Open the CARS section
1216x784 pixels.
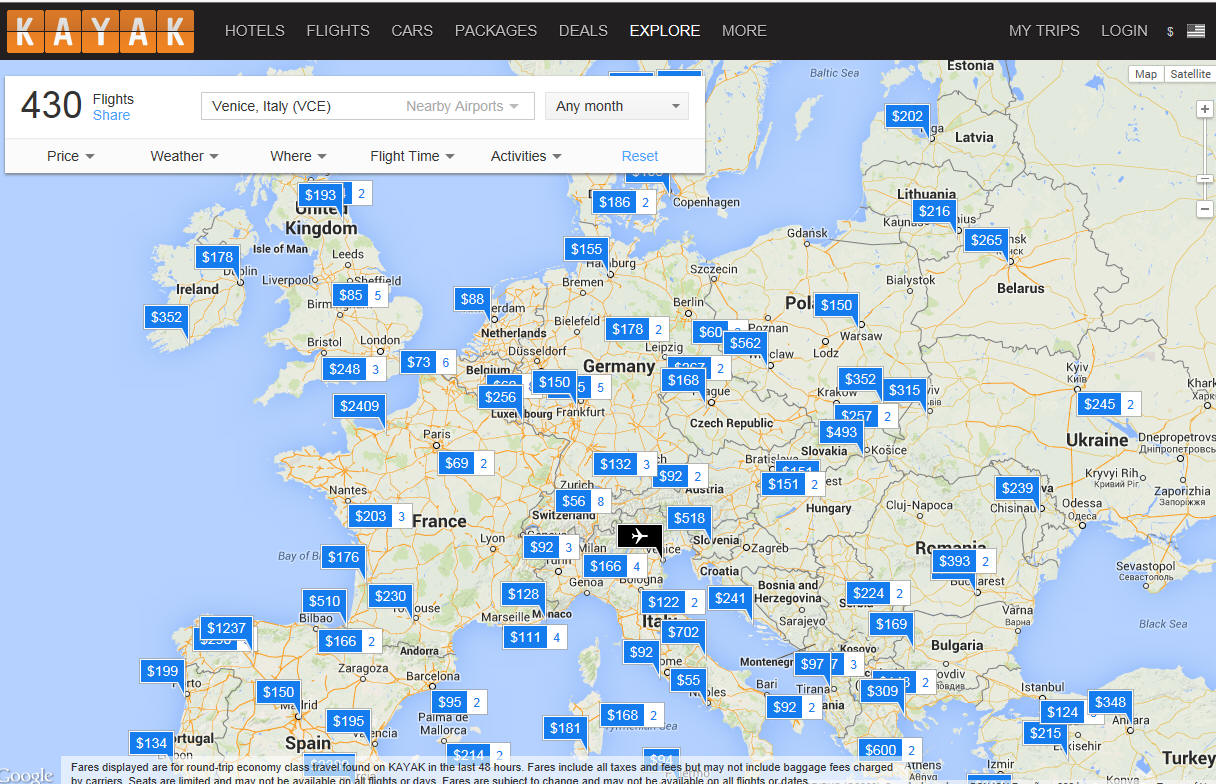click(x=412, y=31)
